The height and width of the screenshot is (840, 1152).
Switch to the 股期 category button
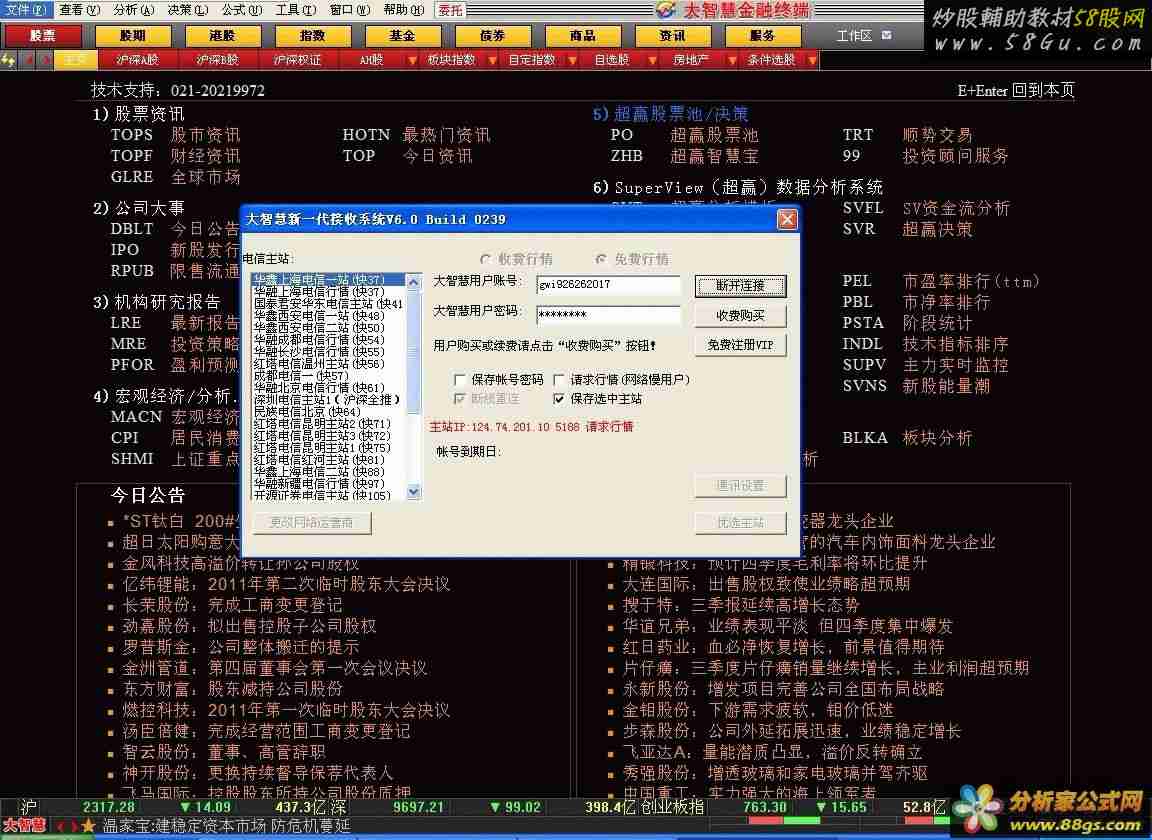pos(133,35)
